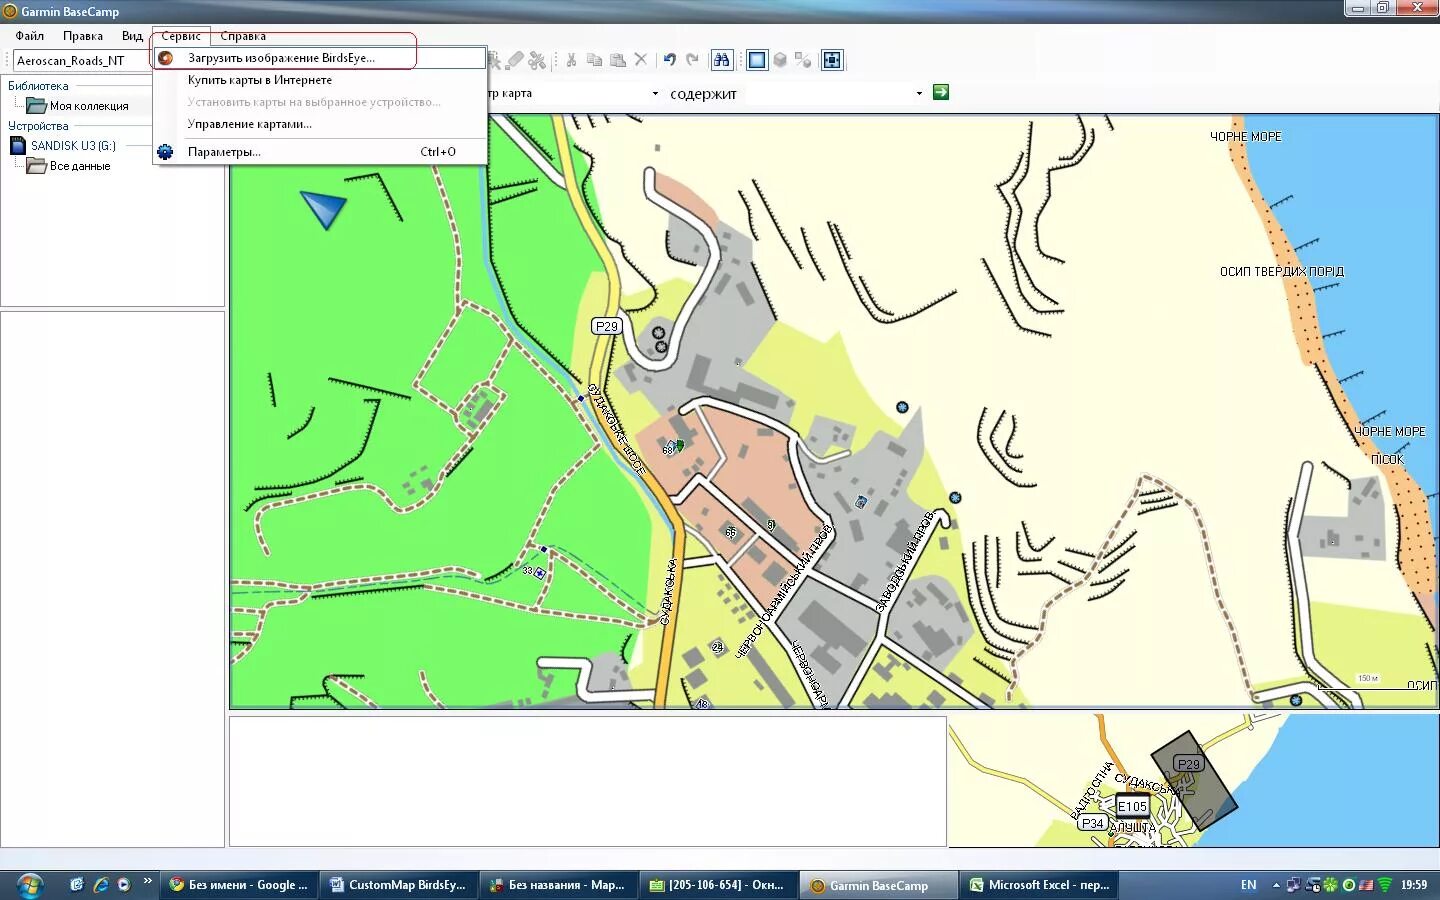Click the P34 shield in overview map
Image resolution: width=1440 pixels, height=900 pixels.
click(1092, 824)
